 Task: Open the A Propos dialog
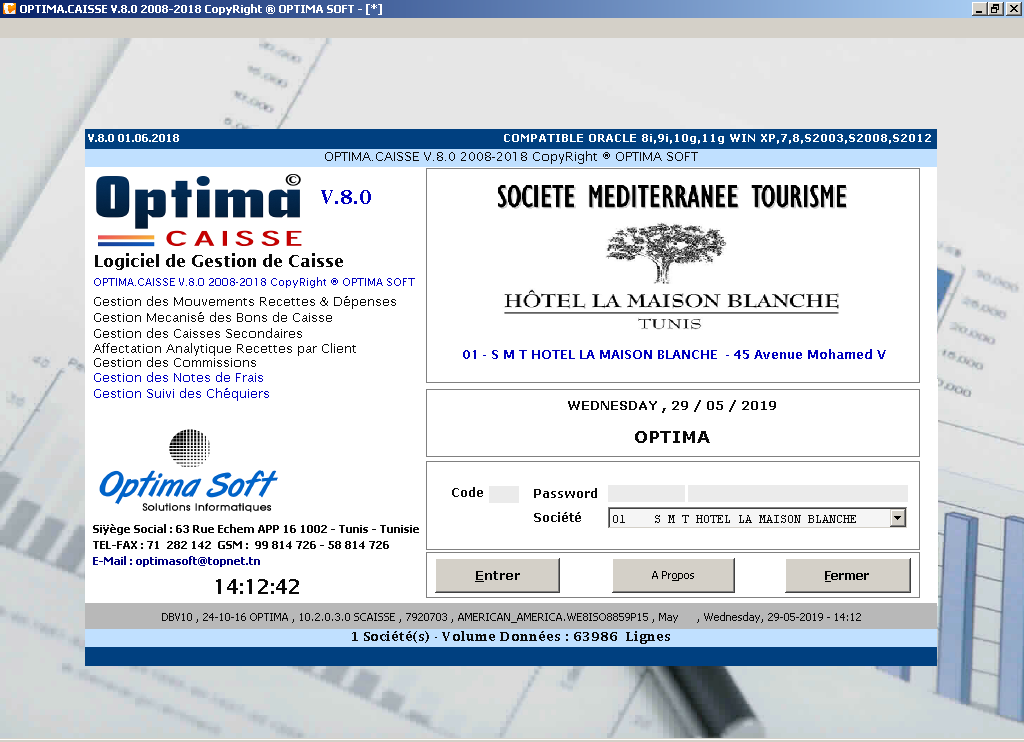(x=673, y=575)
